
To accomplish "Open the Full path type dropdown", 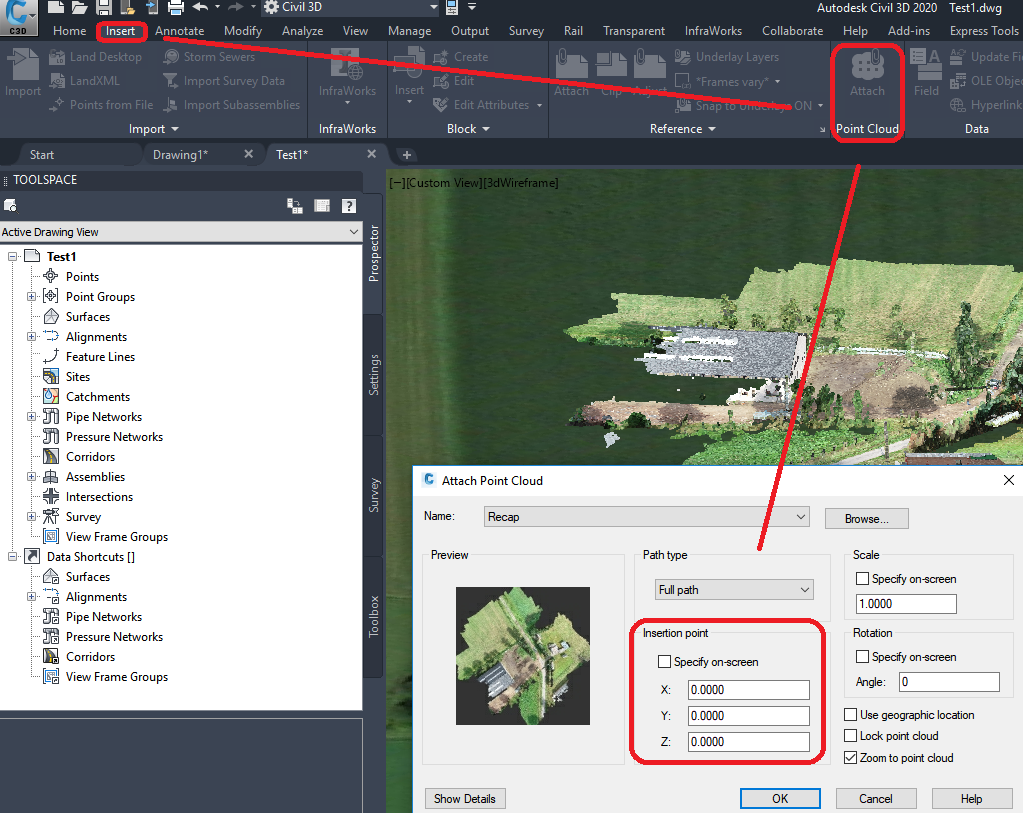I will (734, 590).
